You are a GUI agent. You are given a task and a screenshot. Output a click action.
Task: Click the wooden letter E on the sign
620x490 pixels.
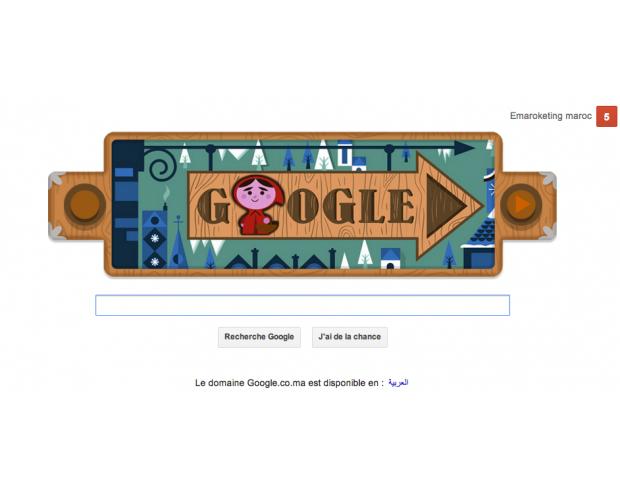tap(401, 206)
